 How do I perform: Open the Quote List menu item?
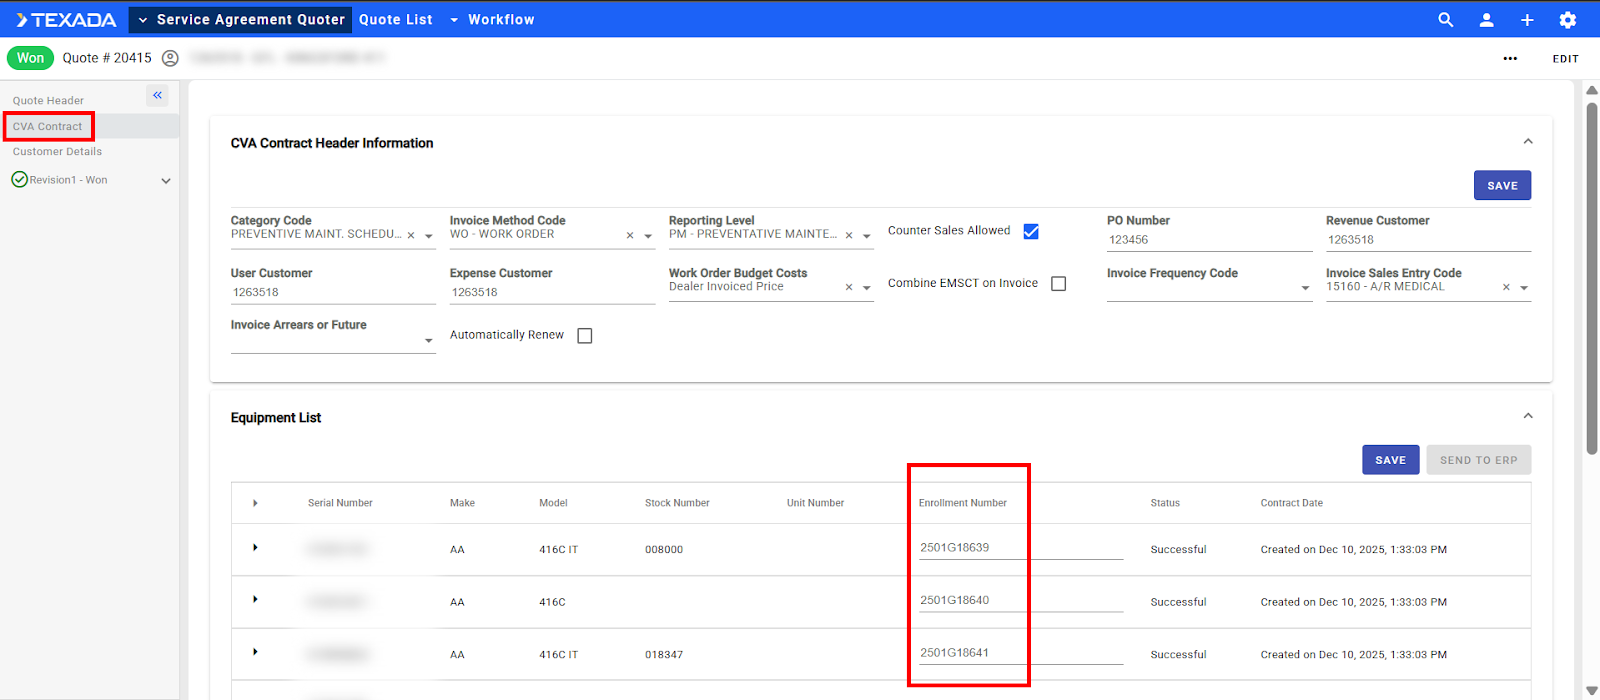point(396,20)
